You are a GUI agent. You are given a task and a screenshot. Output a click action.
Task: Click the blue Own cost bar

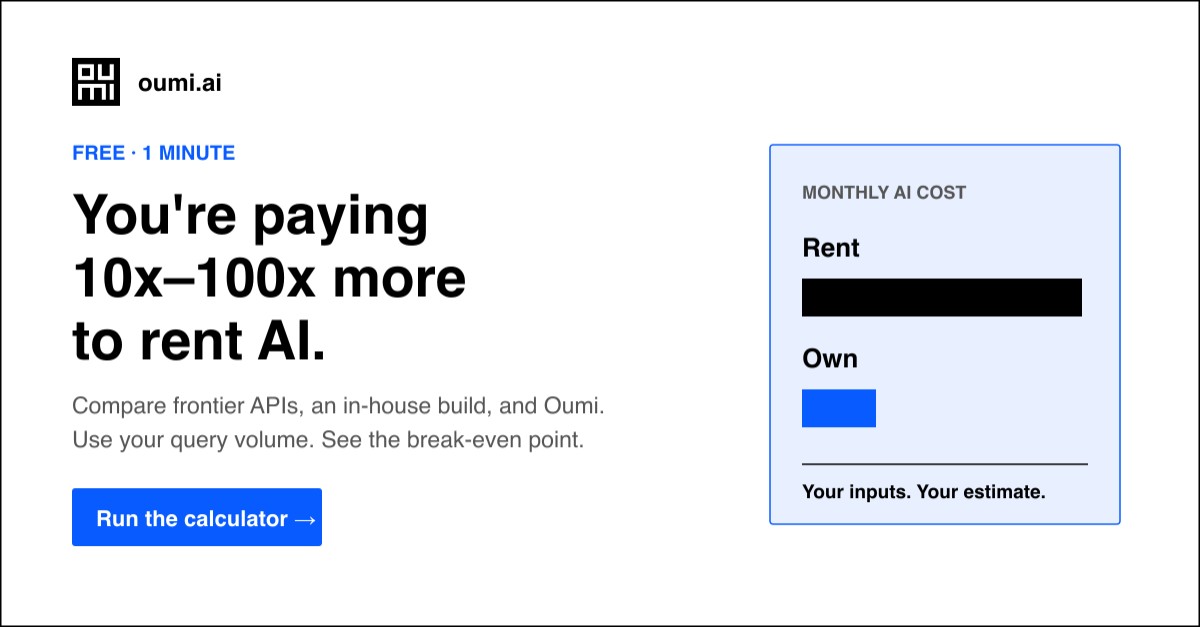[839, 408]
